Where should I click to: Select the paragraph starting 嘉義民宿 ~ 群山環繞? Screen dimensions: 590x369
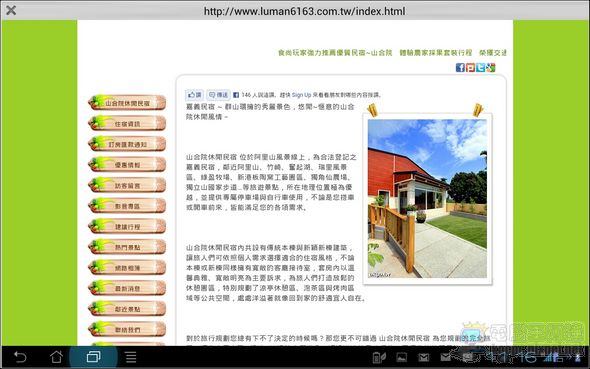click(x=270, y=112)
